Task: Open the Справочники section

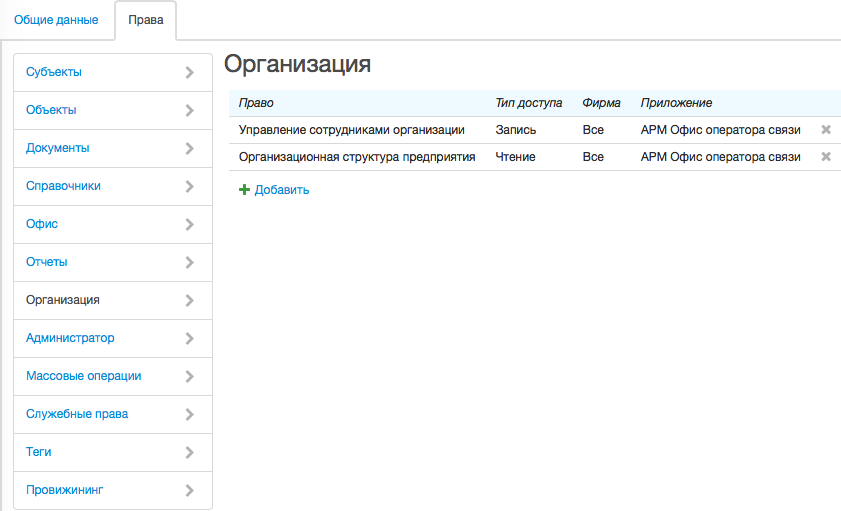Action: (x=113, y=187)
